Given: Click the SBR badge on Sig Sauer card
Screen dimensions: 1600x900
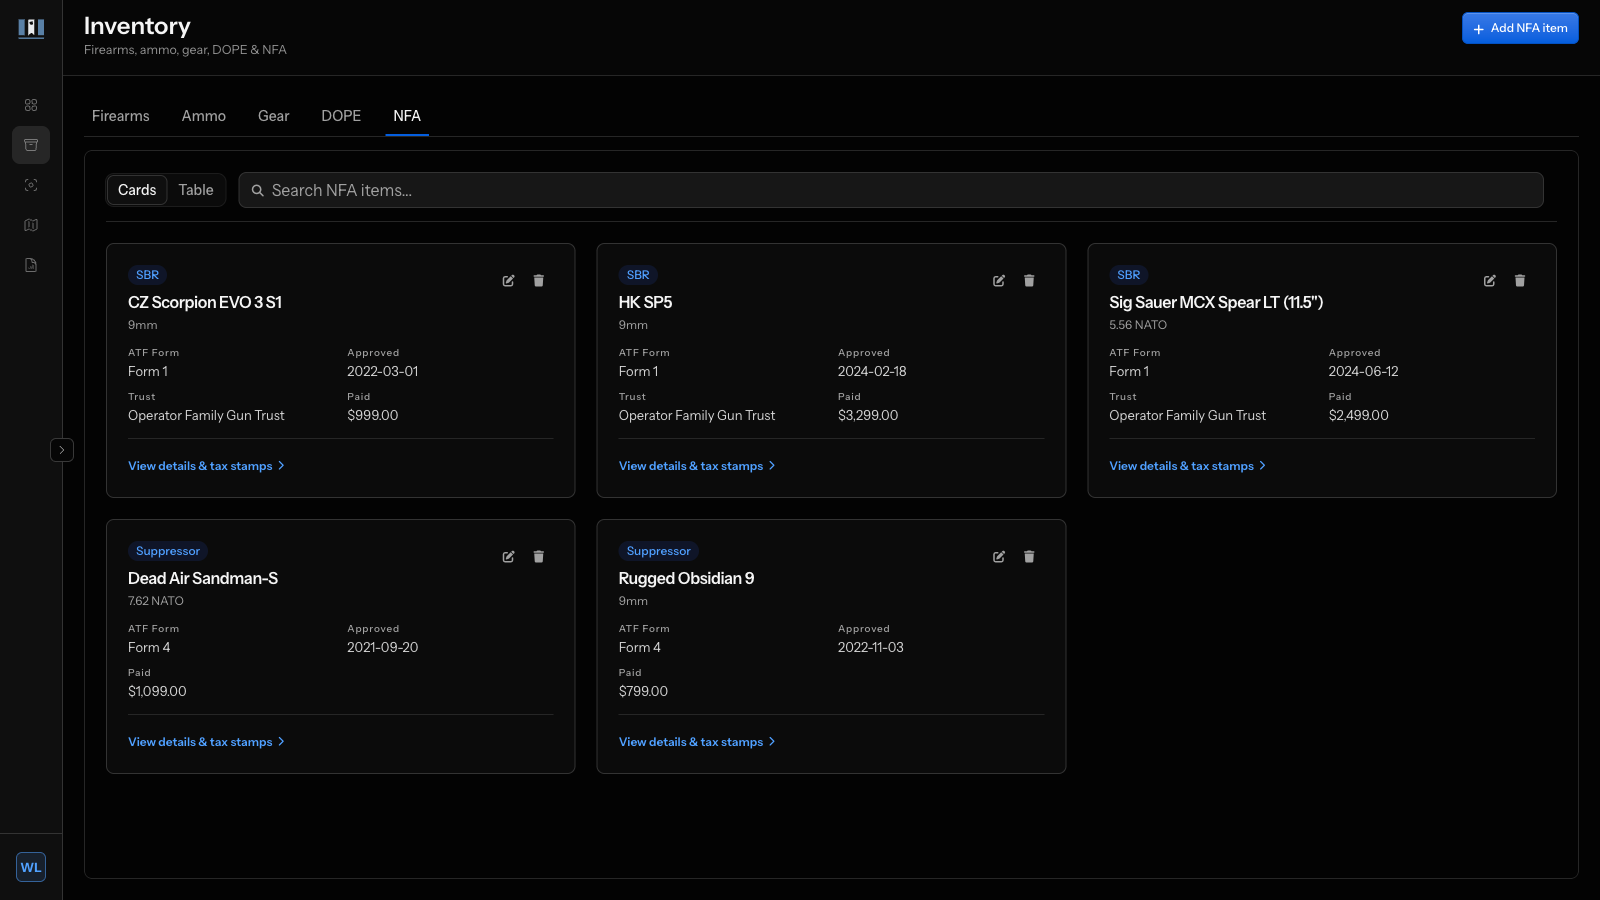Looking at the screenshot, I should (1129, 275).
